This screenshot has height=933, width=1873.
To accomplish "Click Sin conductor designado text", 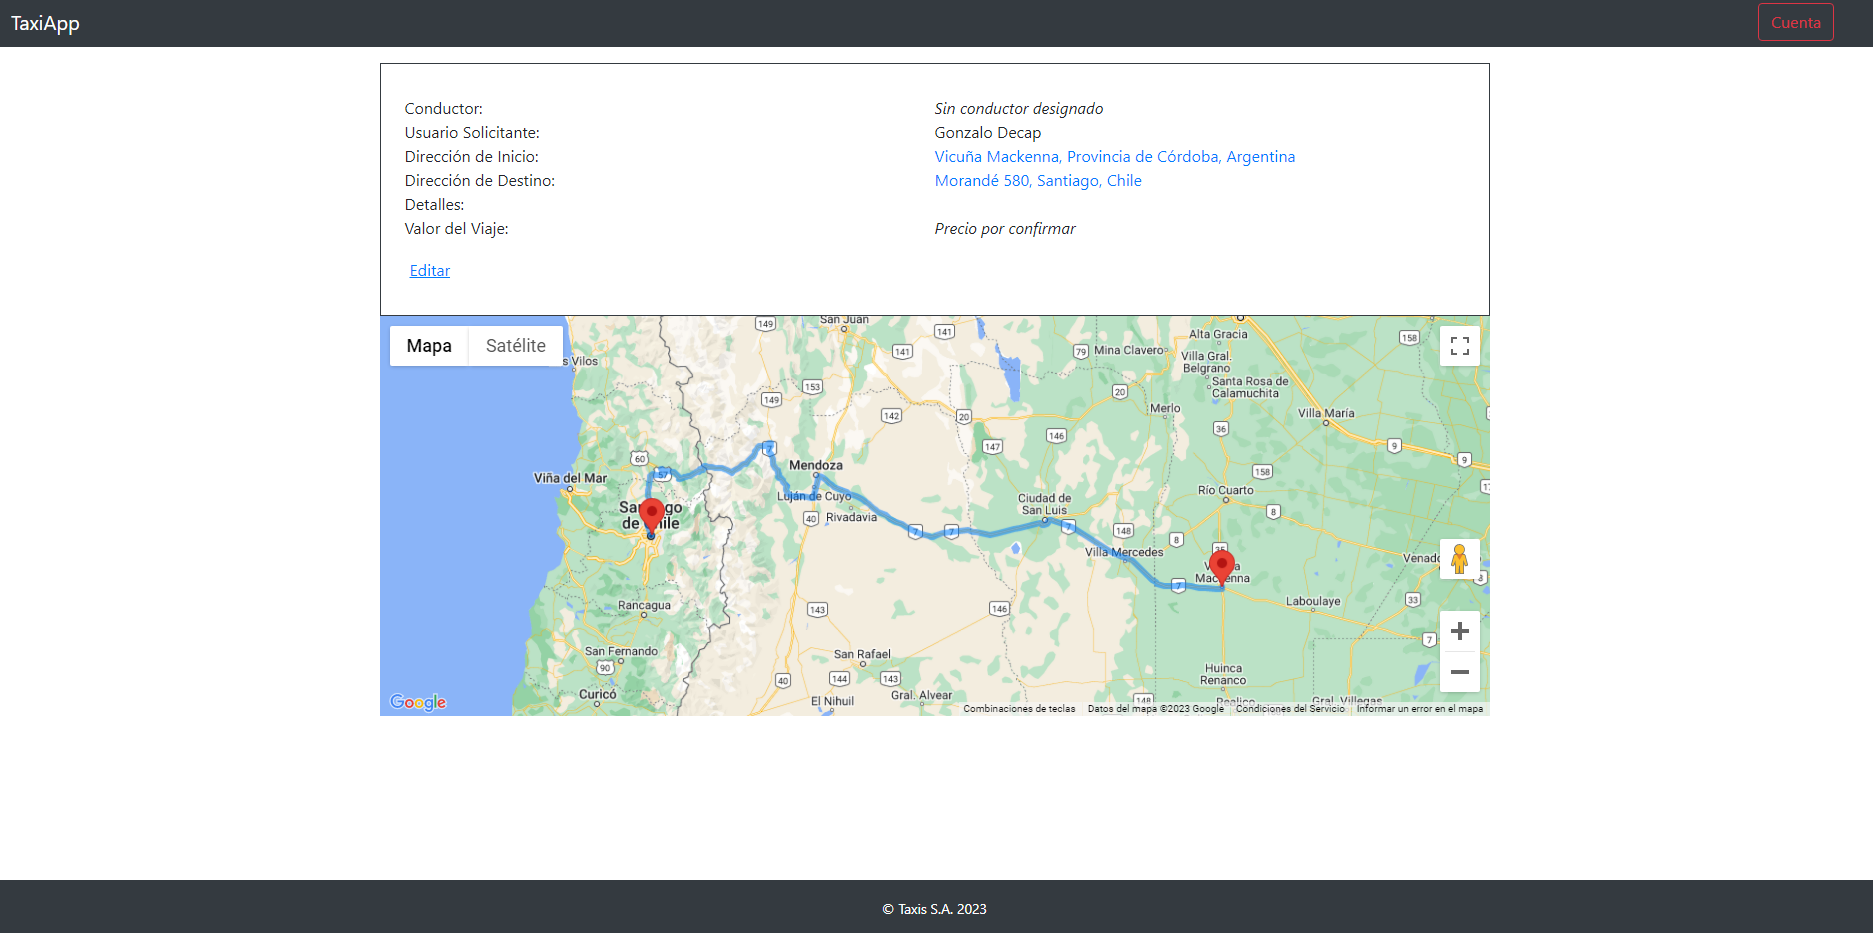I will click(x=1019, y=108).
